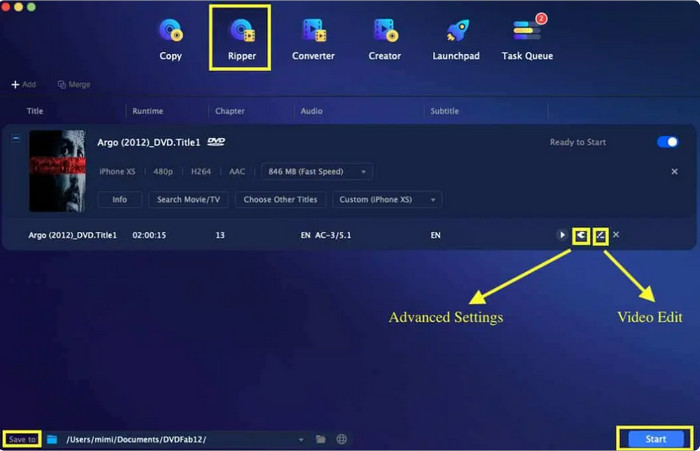Image resolution: width=700 pixels, height=451 pixels.
Task: Play the Argo title preview
Action: 562,235
